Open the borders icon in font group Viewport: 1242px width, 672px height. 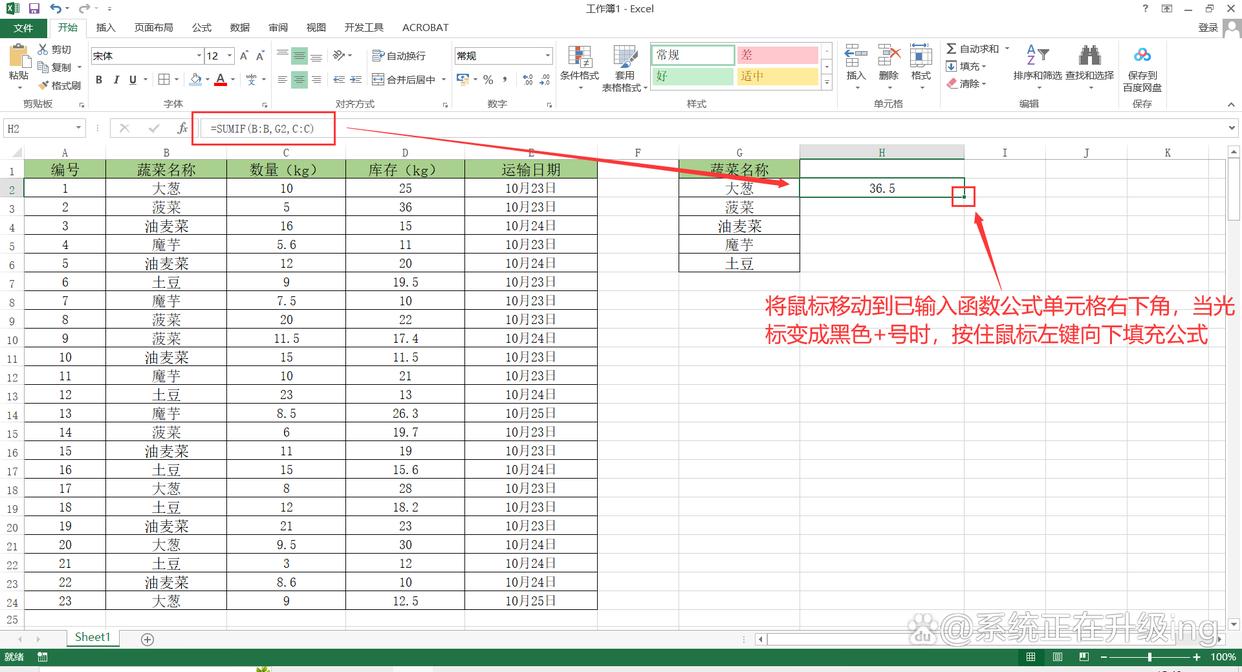tap(165, 80)
